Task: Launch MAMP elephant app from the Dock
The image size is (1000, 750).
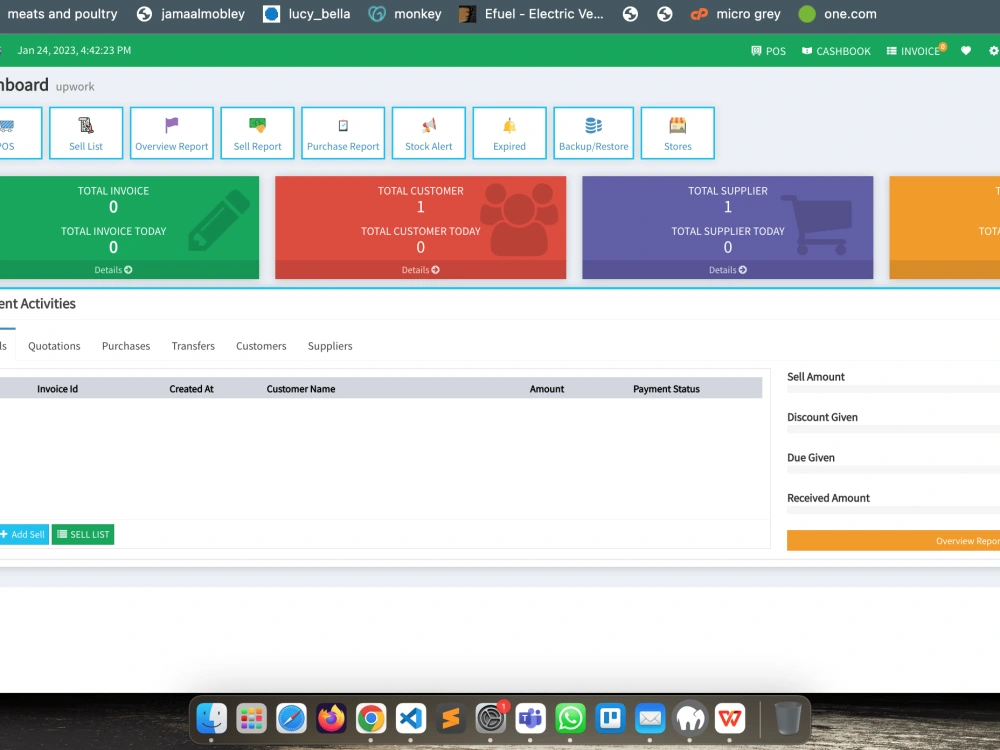Action: (690, 719)
